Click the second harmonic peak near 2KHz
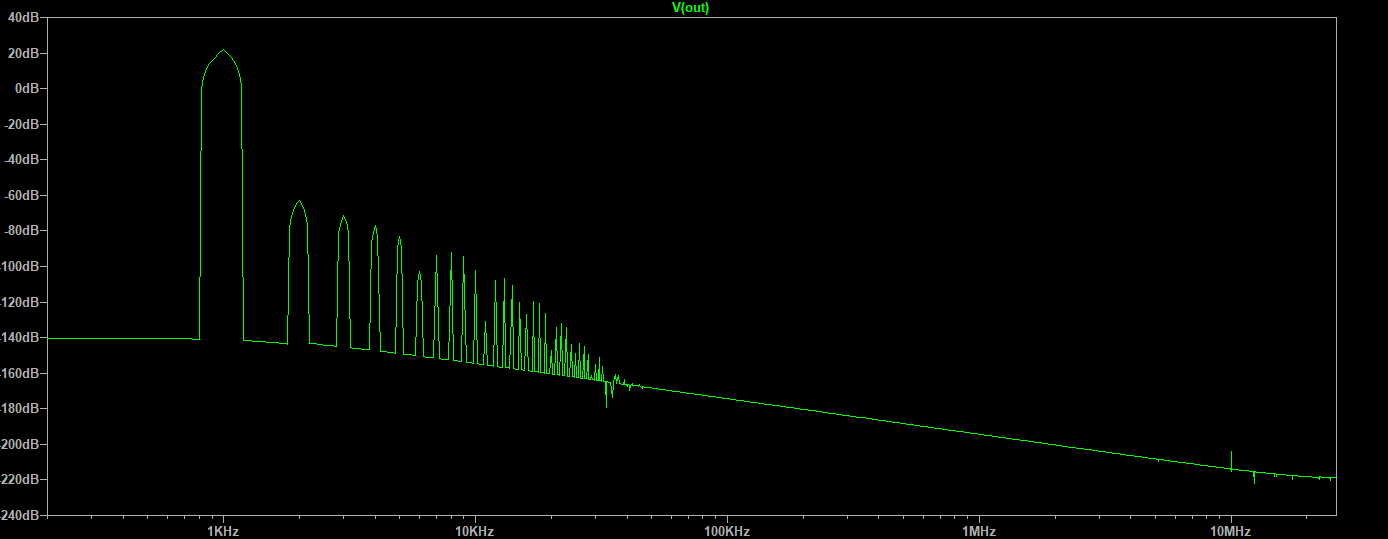This screenshot has width=1388, height=539. tap(298, 203)
